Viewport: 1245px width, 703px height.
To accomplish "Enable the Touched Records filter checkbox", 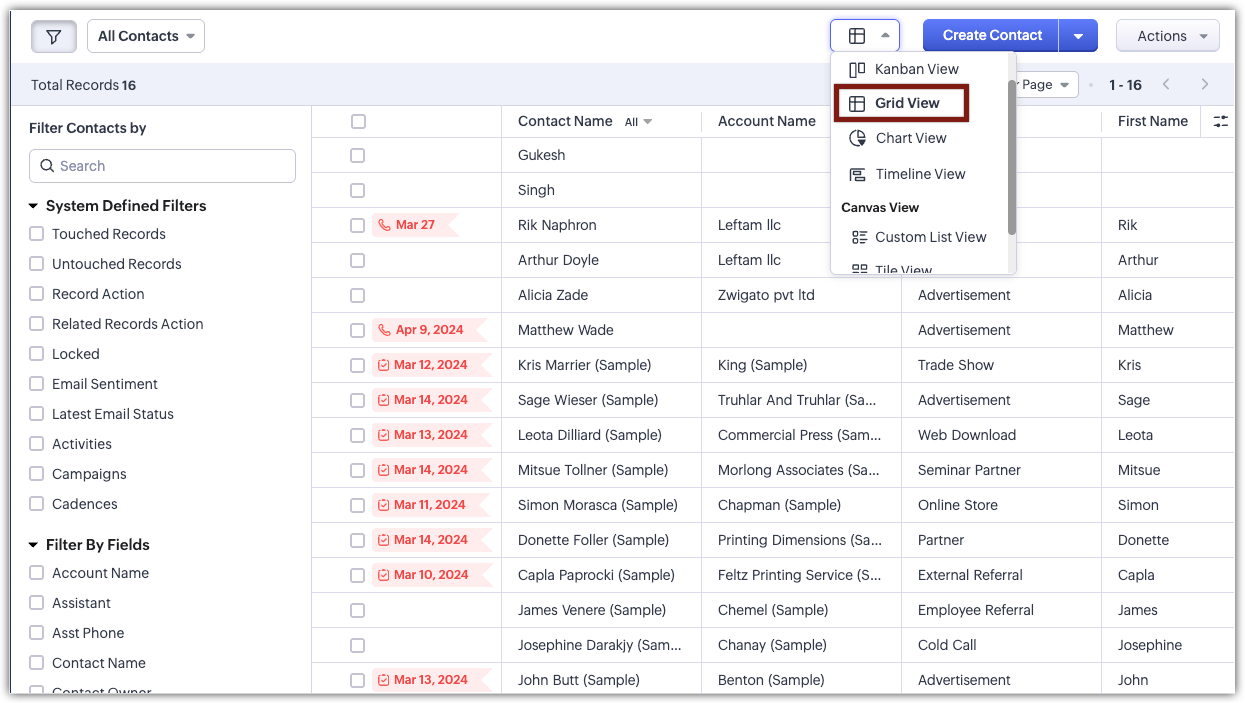I will [37, 234].
